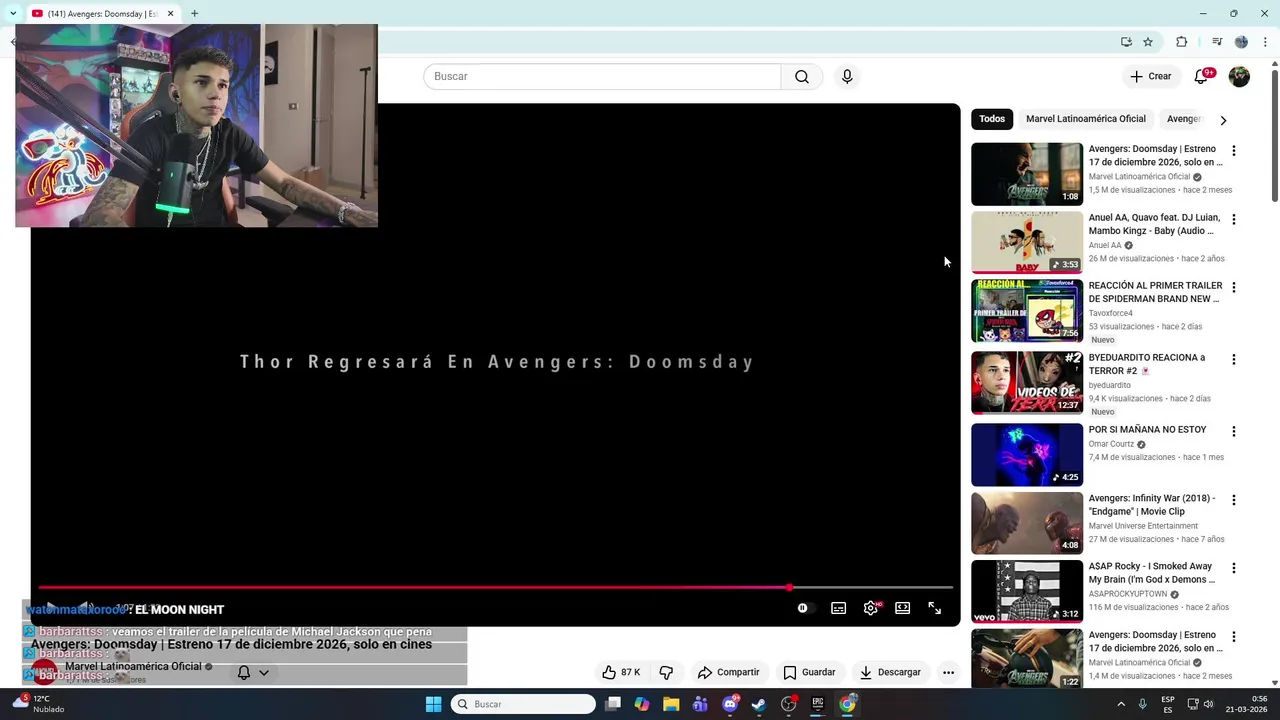Open YouTube notifications bell
This screenshot has height=720, width=1280.
(x=1201, y=76)
